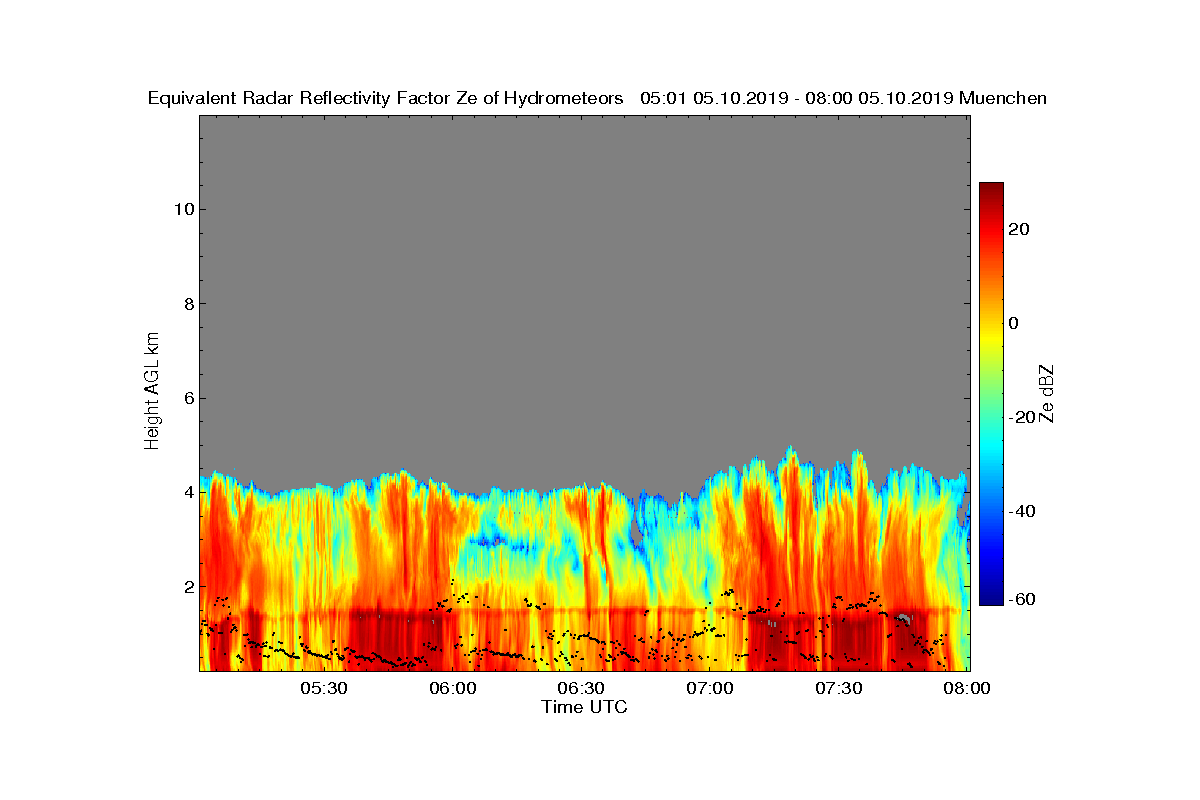Click the "Ze dBZ" colorbar label
The width and height of the screenshot is (1200, 800).
pyautogui.click(x=1047, y=393)
